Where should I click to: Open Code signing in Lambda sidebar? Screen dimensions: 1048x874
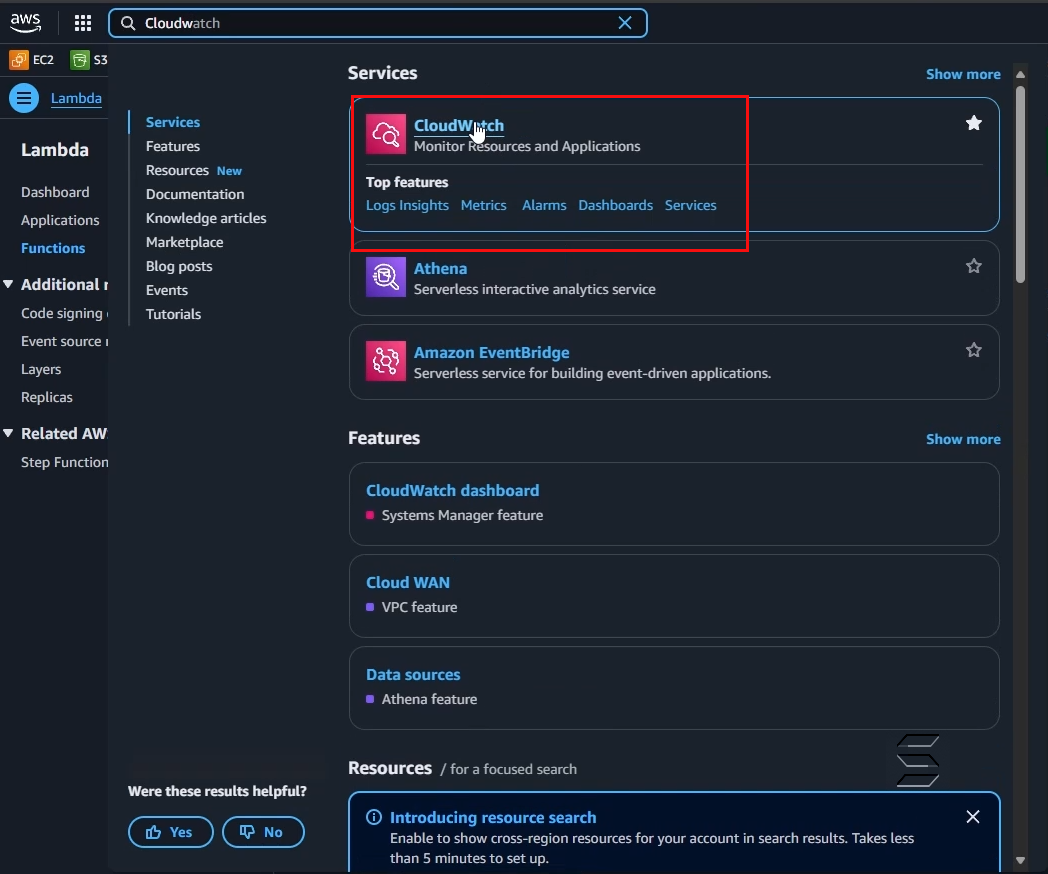tap(64, 313)
